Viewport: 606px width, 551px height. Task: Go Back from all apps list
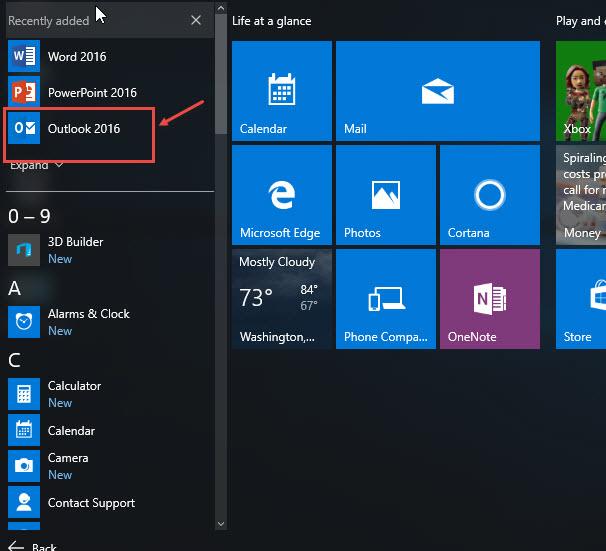pos(32,546)
